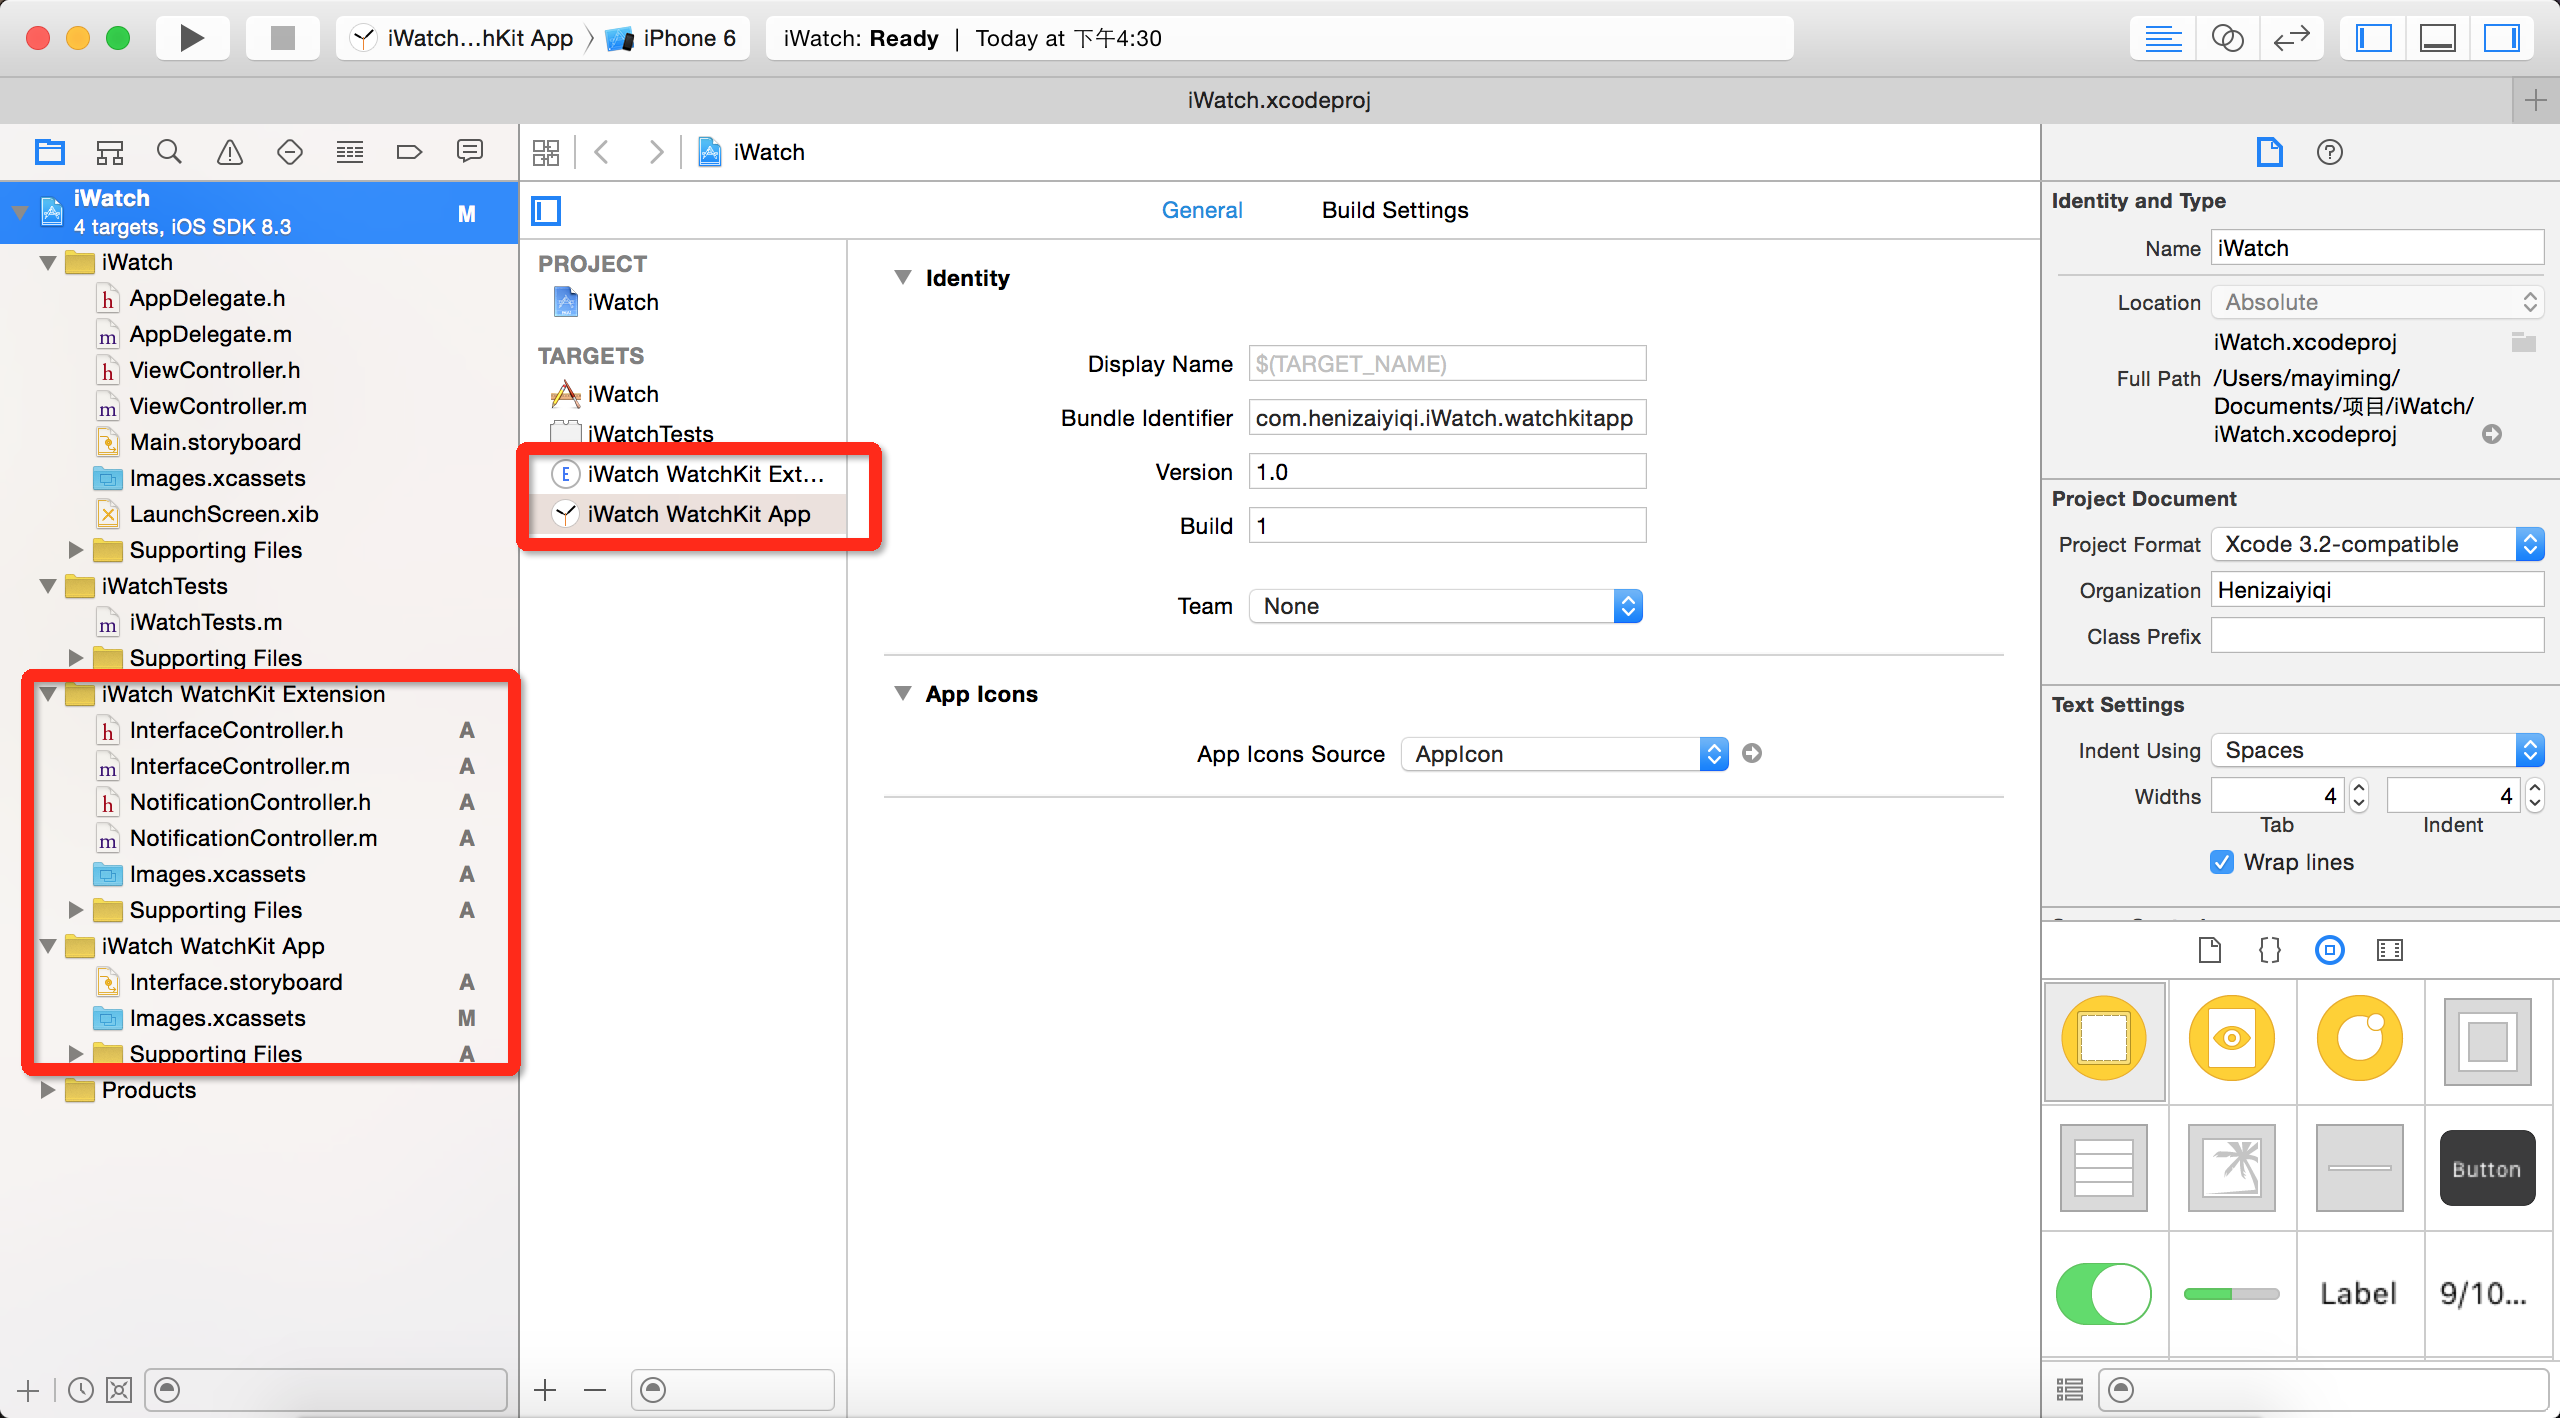Switch to the Assistant editor
This screenshot has height=1418, width=2560.
[x=2227, y=38]
